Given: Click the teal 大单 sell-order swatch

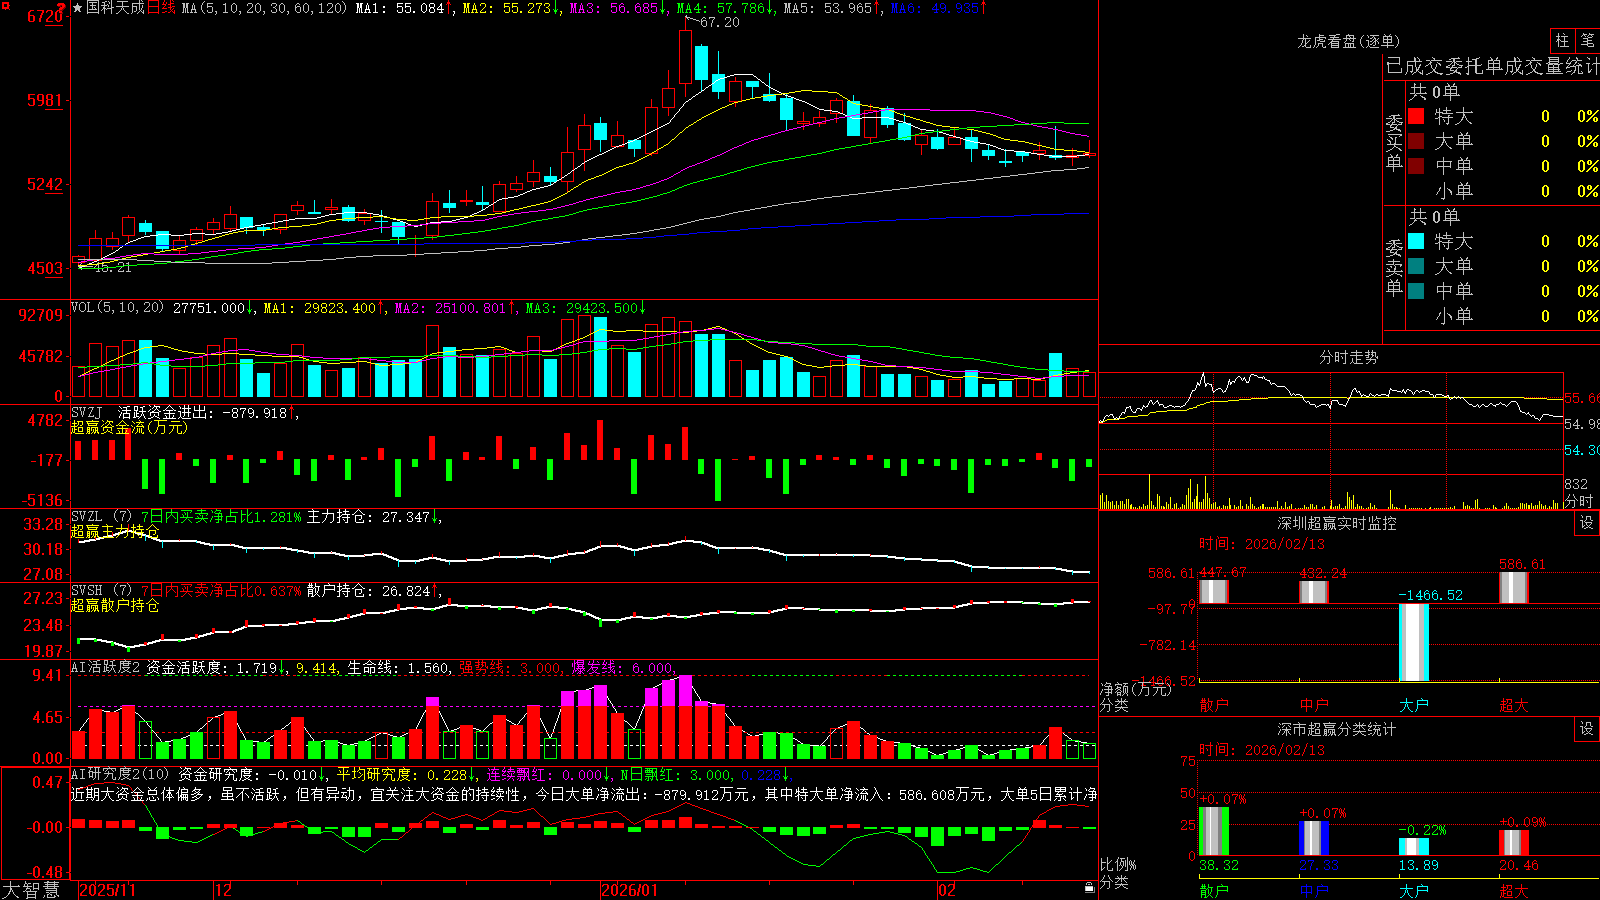Looking at the screenshot, I should coord(1416,266).
